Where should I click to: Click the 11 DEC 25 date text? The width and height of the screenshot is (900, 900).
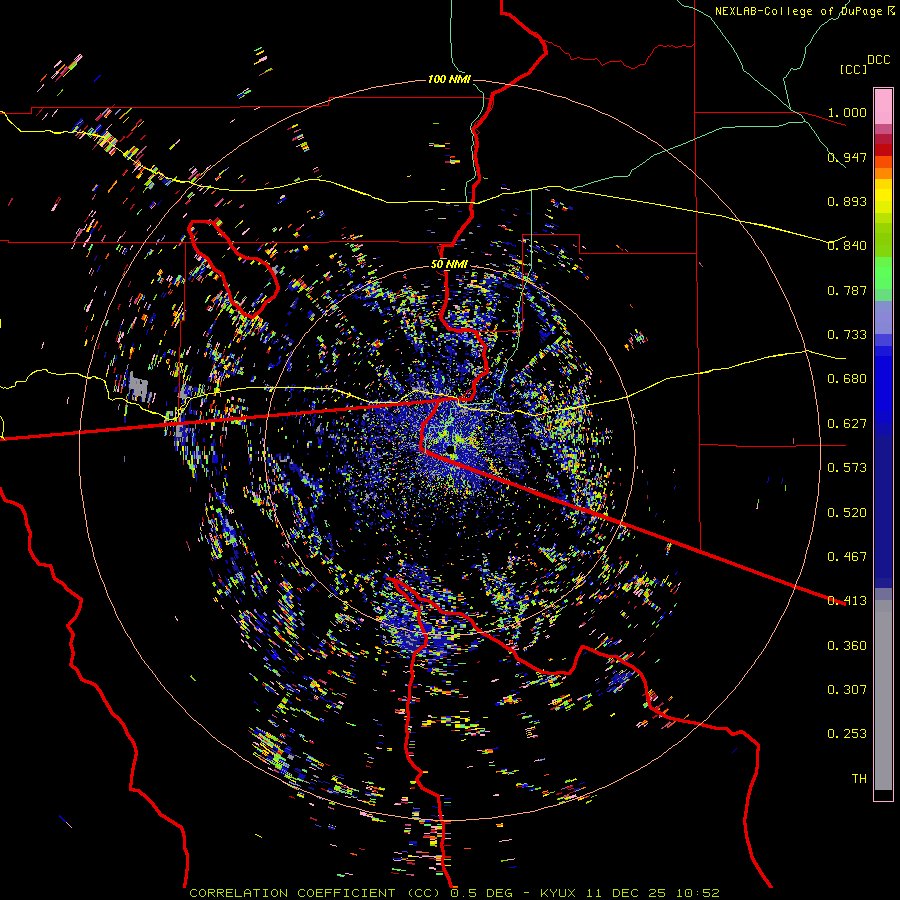point(626,893)
